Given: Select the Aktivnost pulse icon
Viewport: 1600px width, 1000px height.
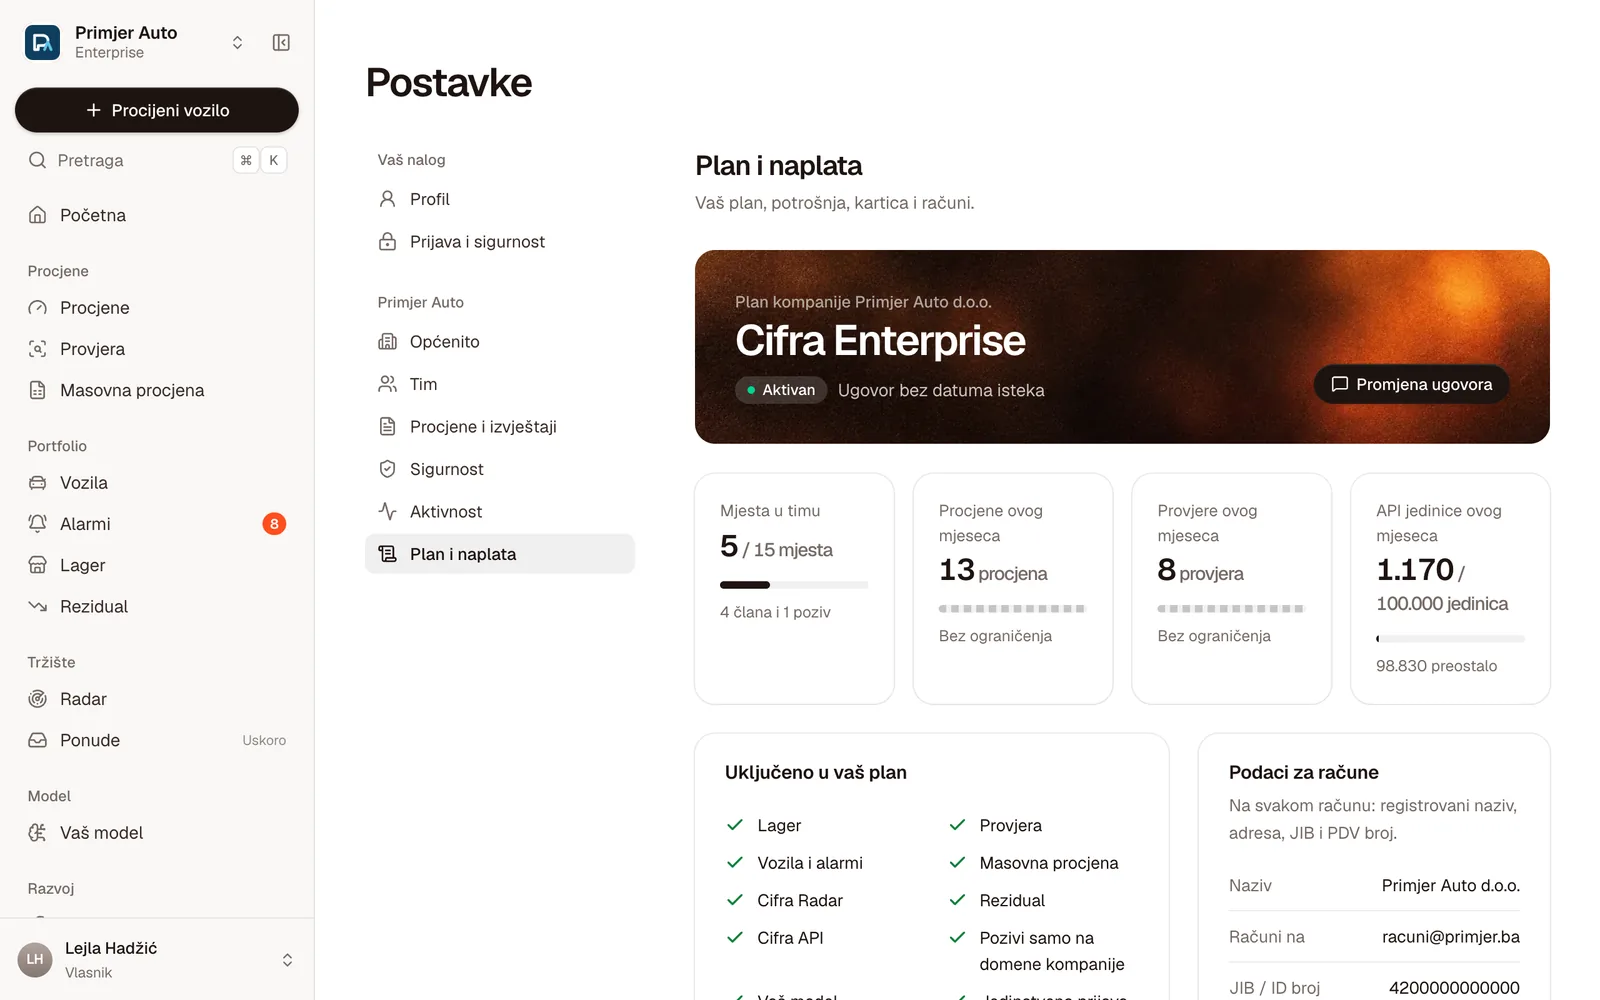Looking at the screenshot, I should pyautogui.click(x=387, y=511).
